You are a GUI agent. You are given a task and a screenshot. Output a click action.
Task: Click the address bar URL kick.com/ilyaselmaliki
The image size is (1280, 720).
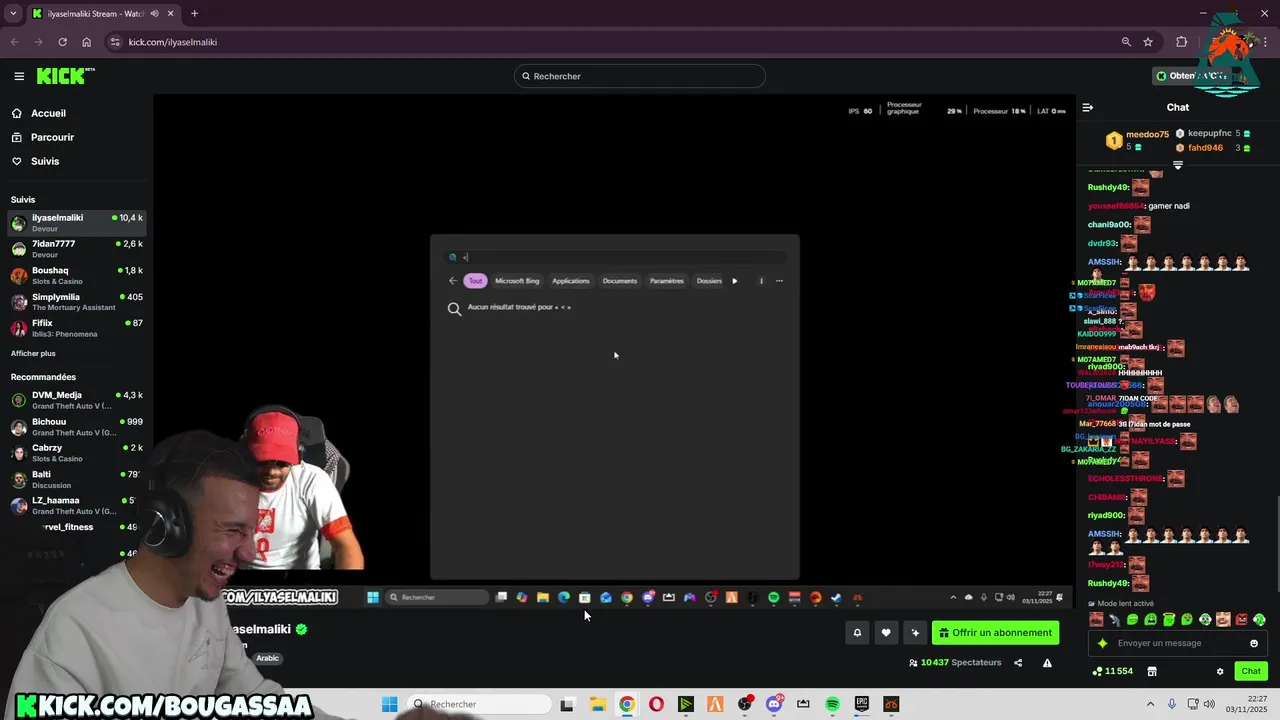pyautogui.click(x=173, y=42)
